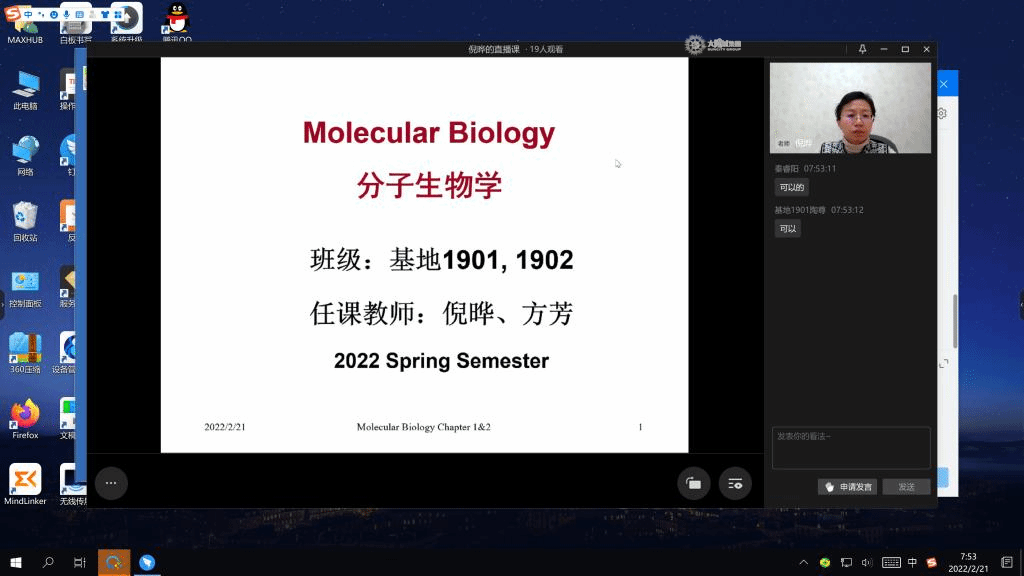Open the three-dots more options button
Viewport: 1024px width, 576px height.
pos(111,483)
